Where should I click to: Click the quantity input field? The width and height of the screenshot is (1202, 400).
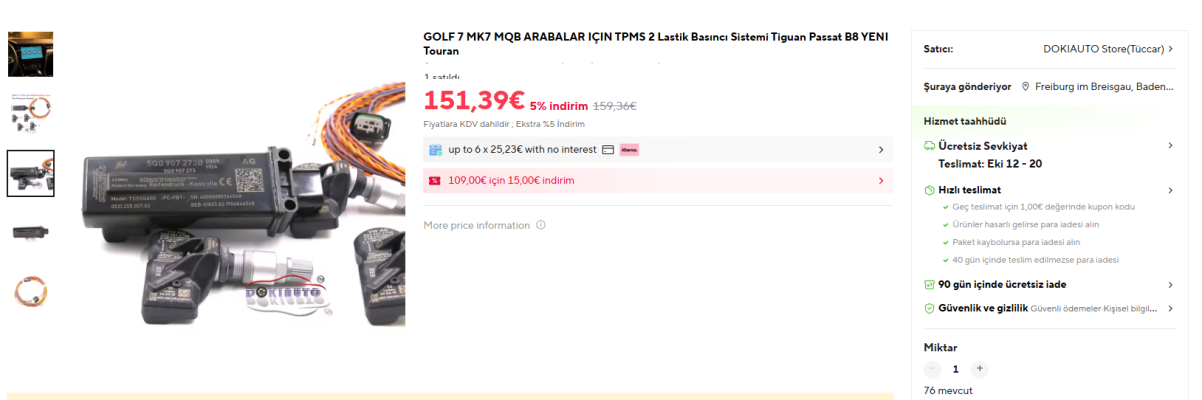(x=956, y=369)
